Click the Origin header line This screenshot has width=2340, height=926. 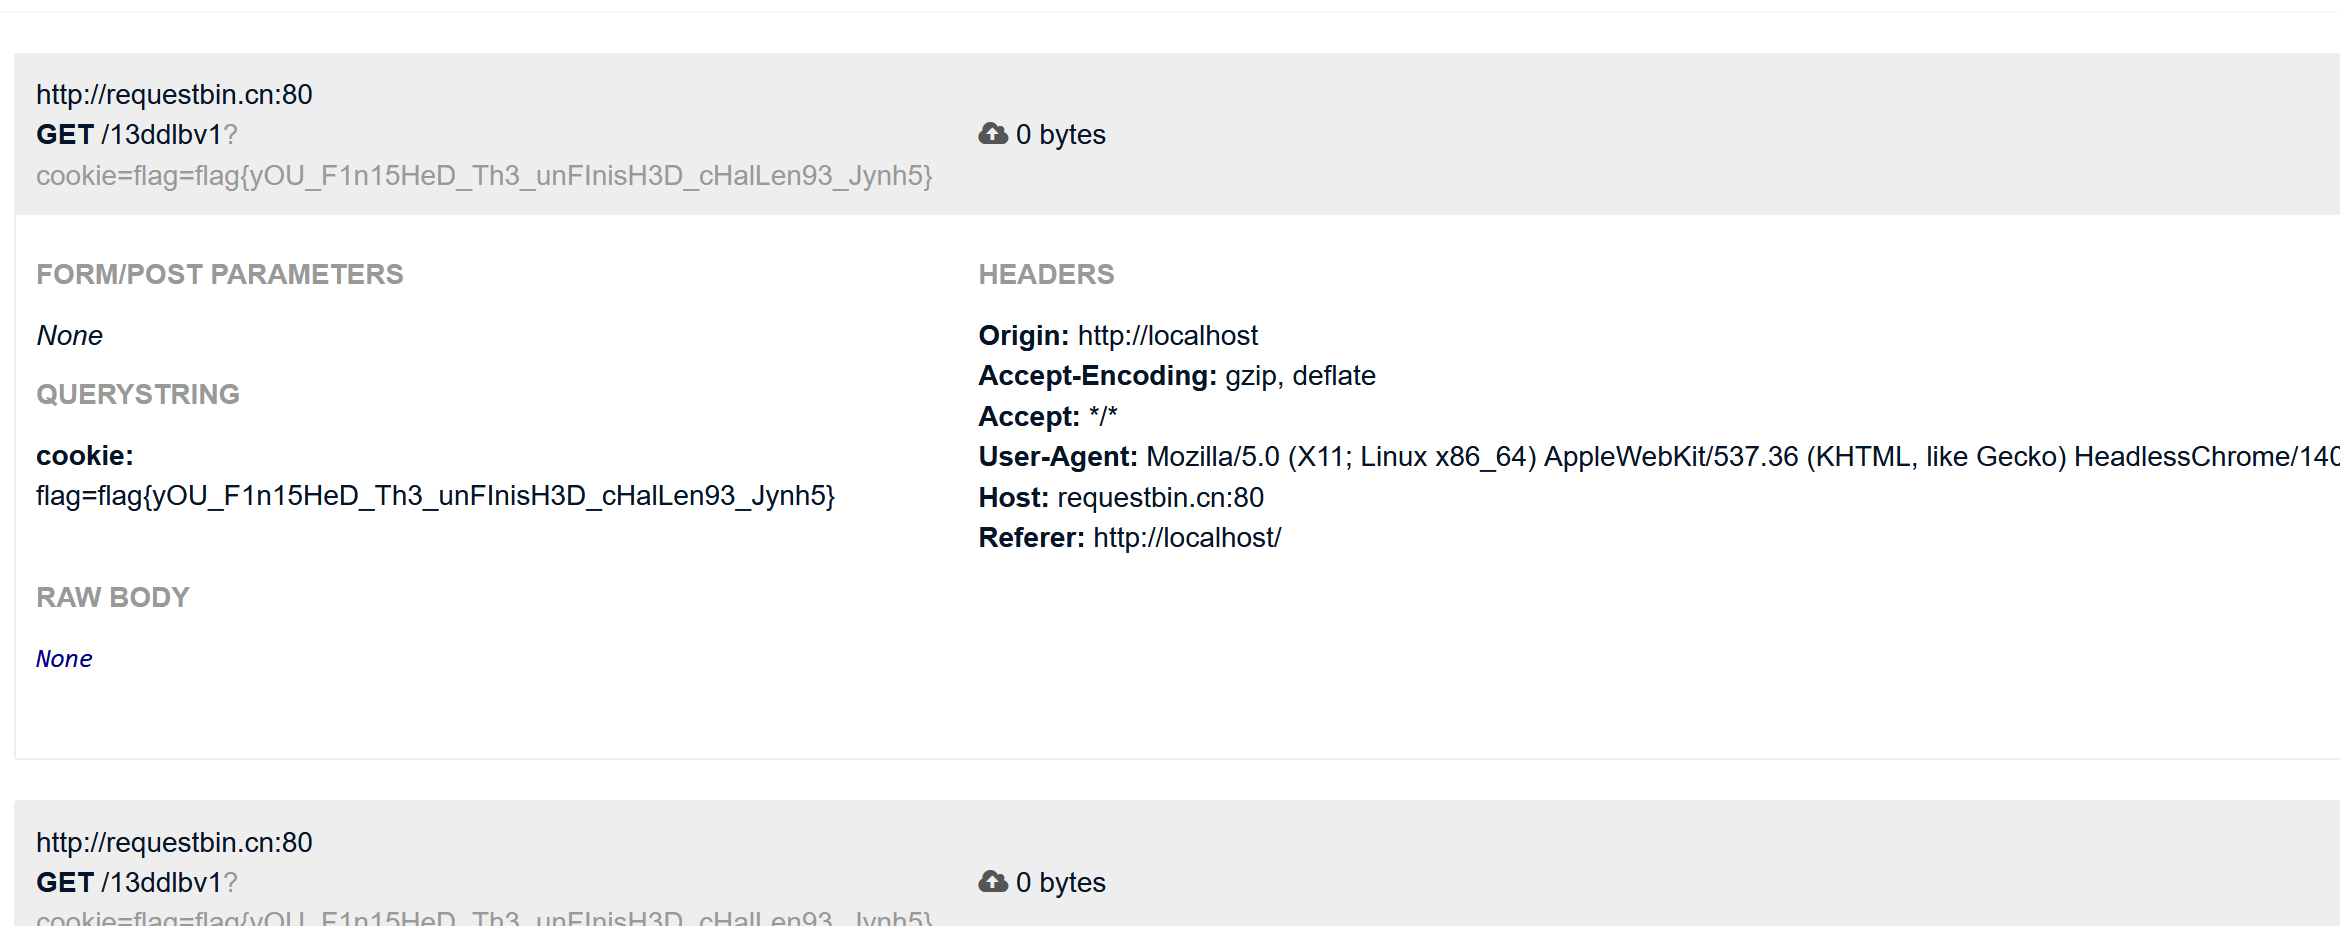pos(1117,336)
